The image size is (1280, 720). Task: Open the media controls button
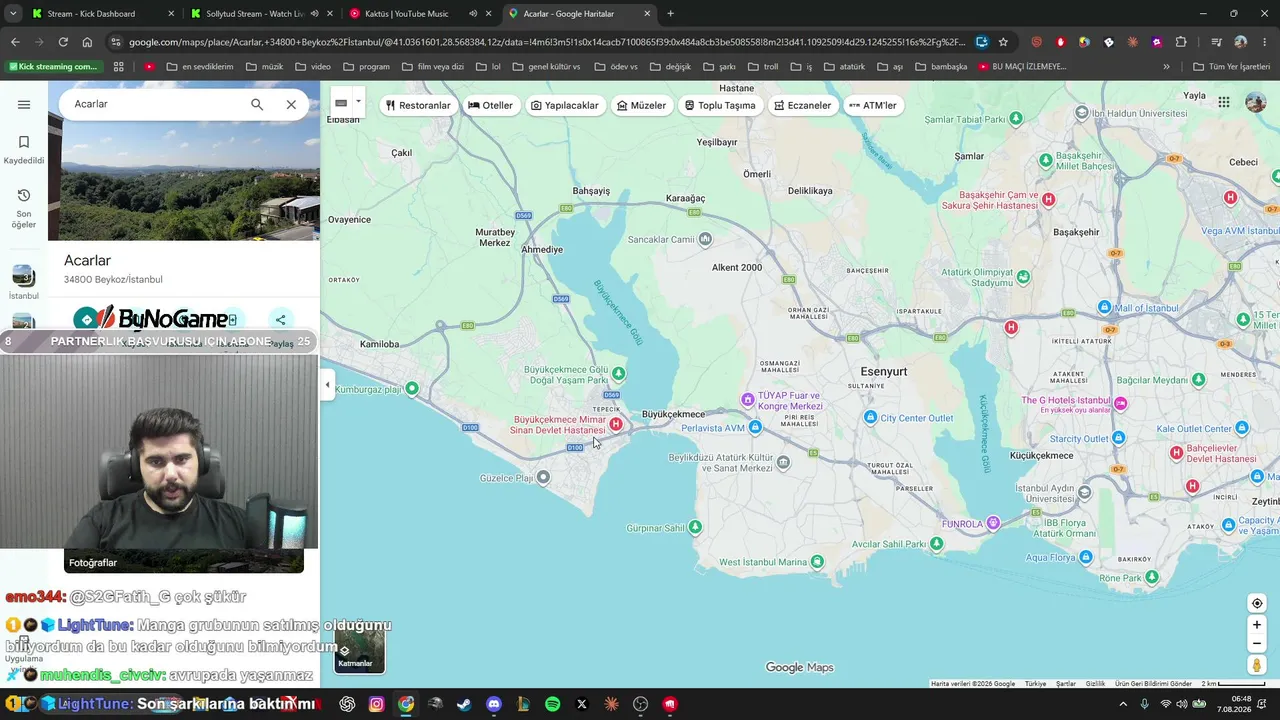1216,42
